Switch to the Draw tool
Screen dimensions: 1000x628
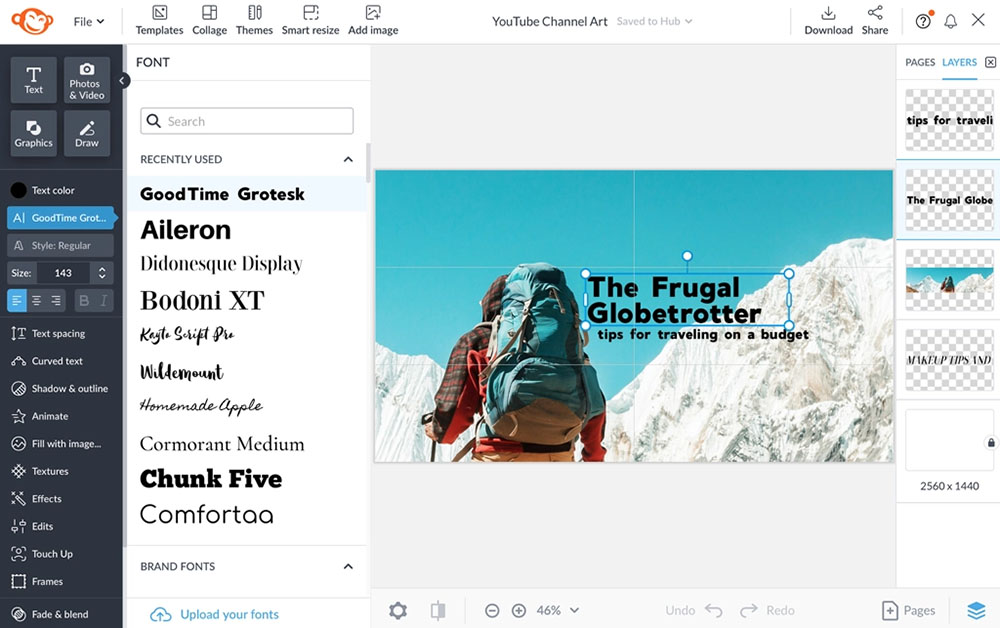tap(86, 133)
